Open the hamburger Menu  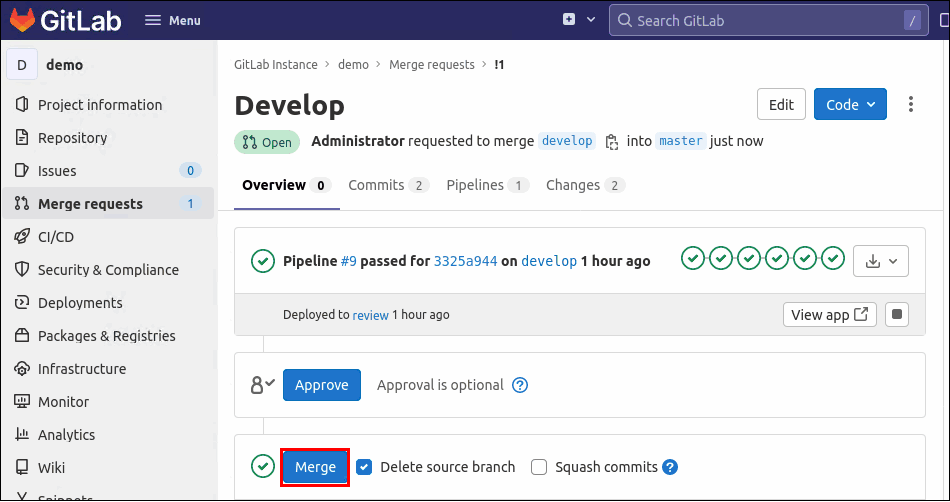click(x=173, y=21)
